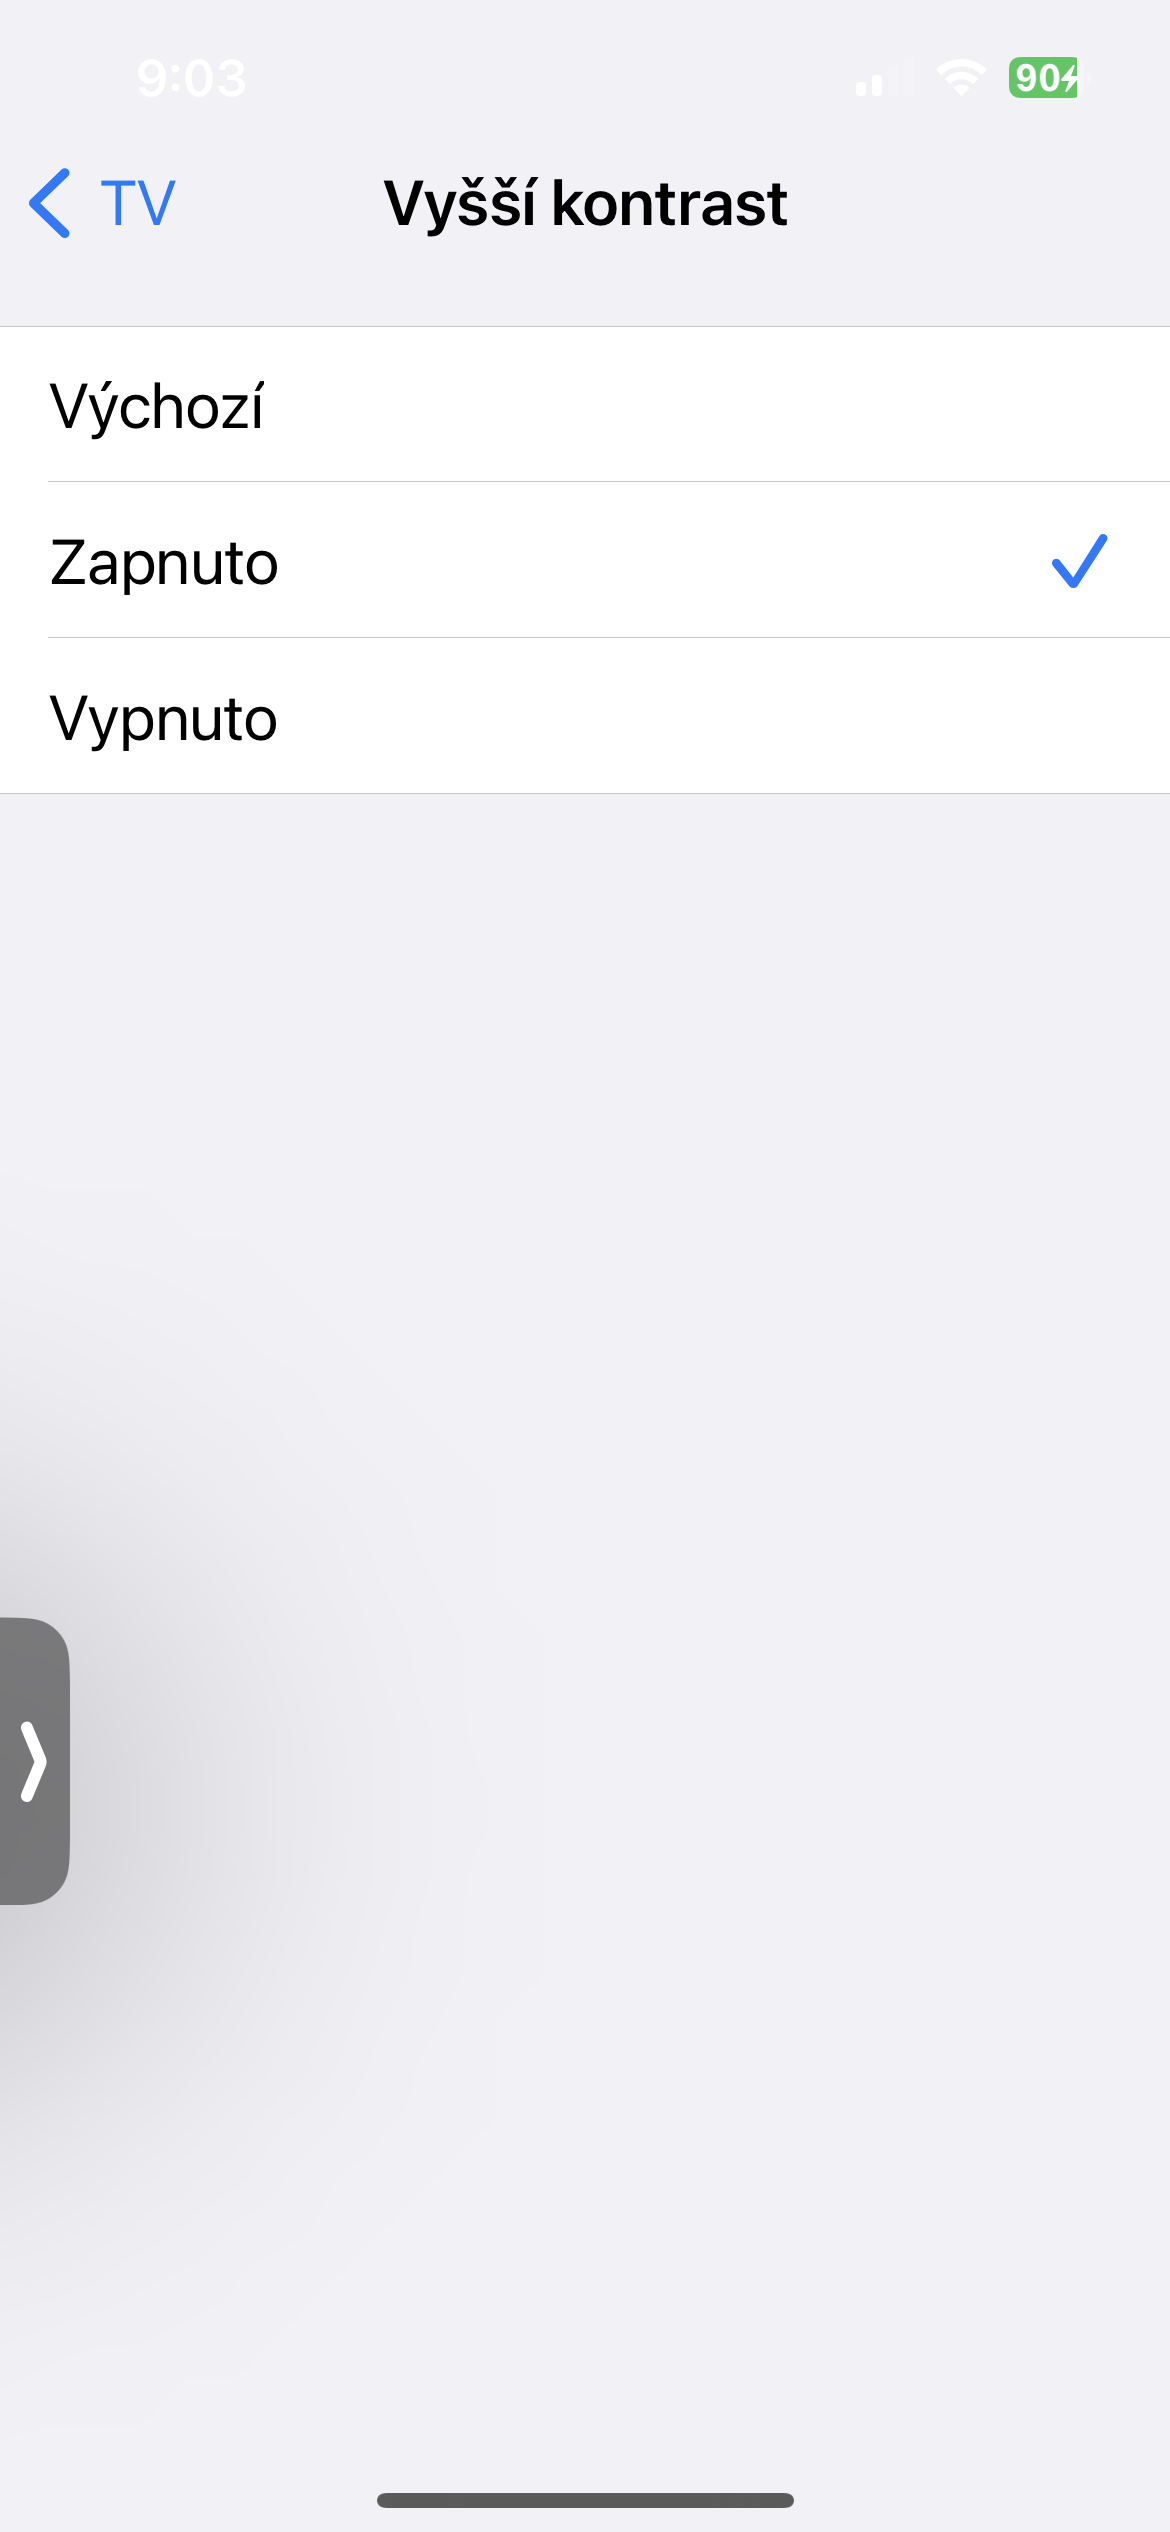Click empty right side of Vypnuto row
Screen dimensions: 1170x2532
tap(800, 716)
